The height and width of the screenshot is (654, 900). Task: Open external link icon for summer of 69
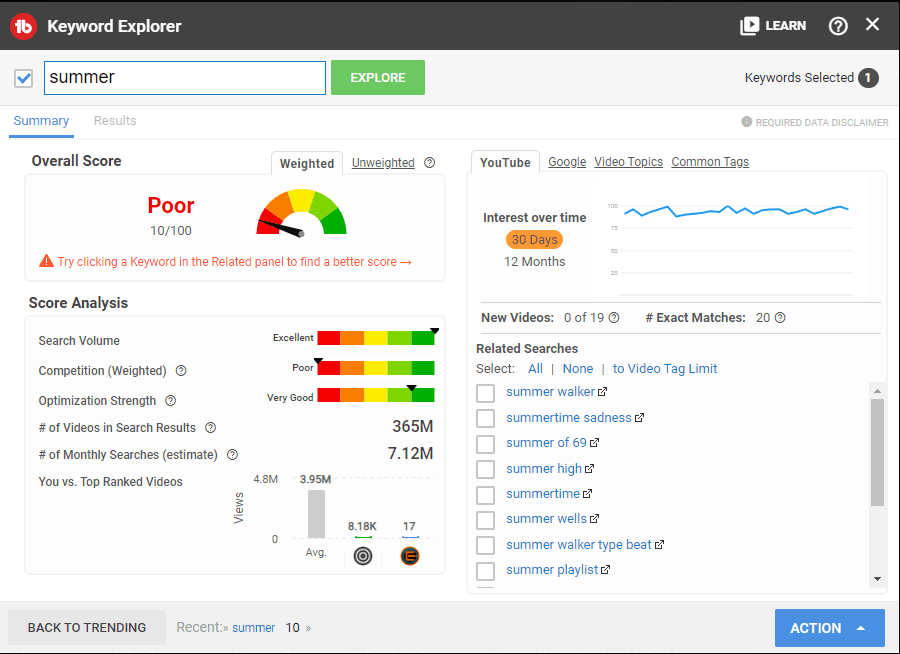(x=594, y=443)
